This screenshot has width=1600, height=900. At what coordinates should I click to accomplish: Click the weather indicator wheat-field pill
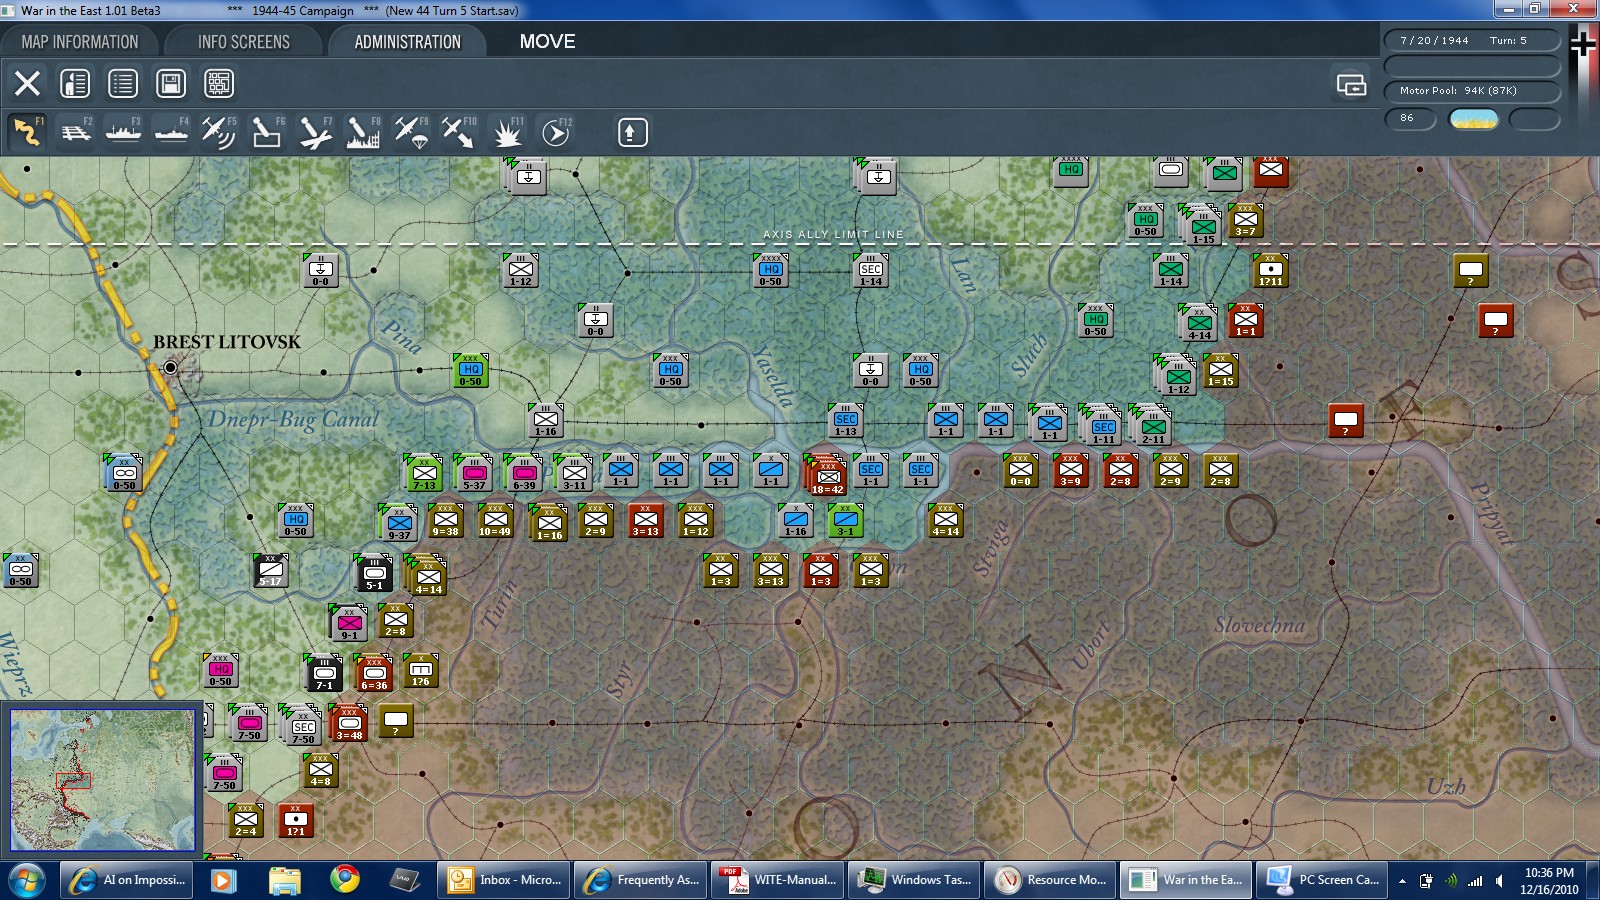(1473, 119)
